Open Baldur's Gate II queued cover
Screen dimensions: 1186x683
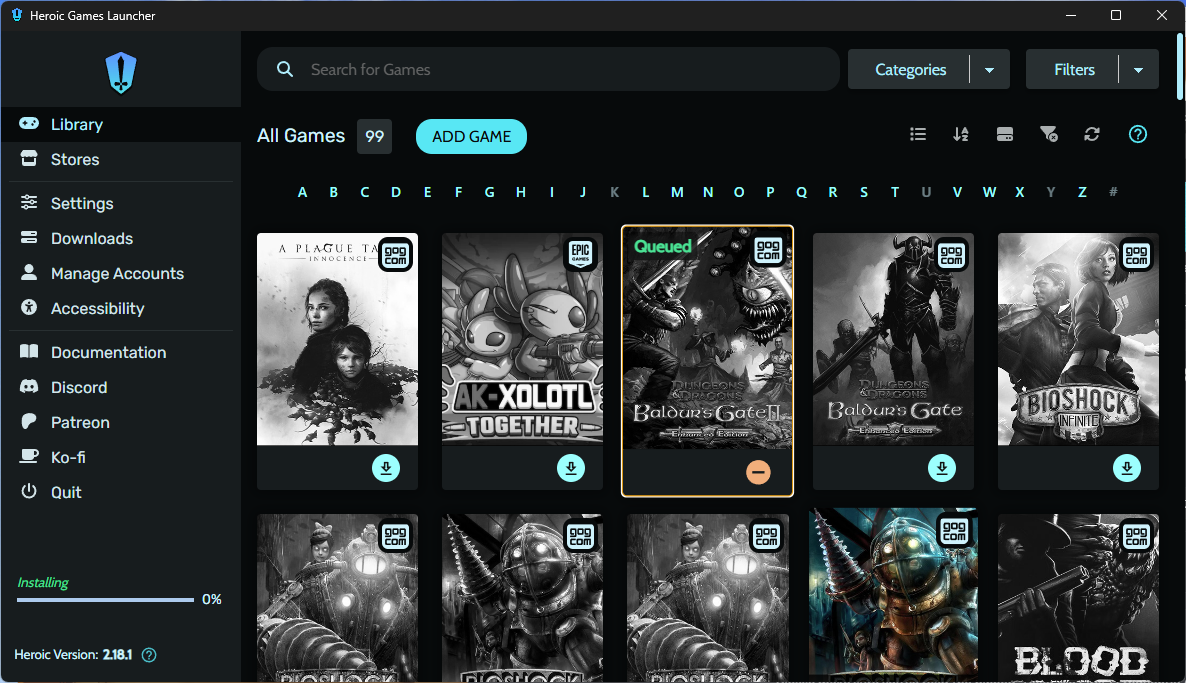707,337
